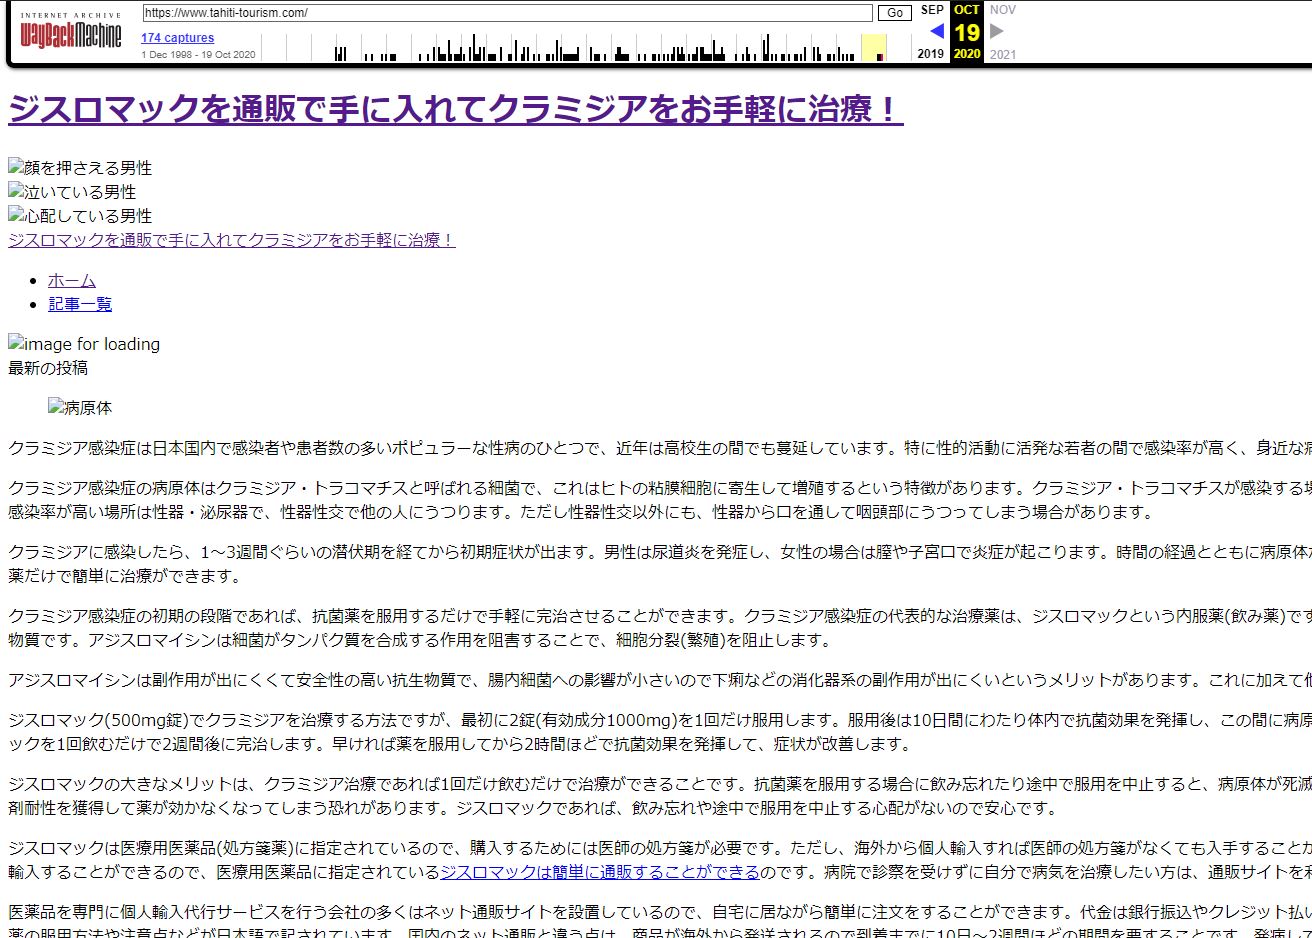This screenshot has width=1312, height=938.
Task: Open the ホーム navigation link
Action: click(72, 280)
